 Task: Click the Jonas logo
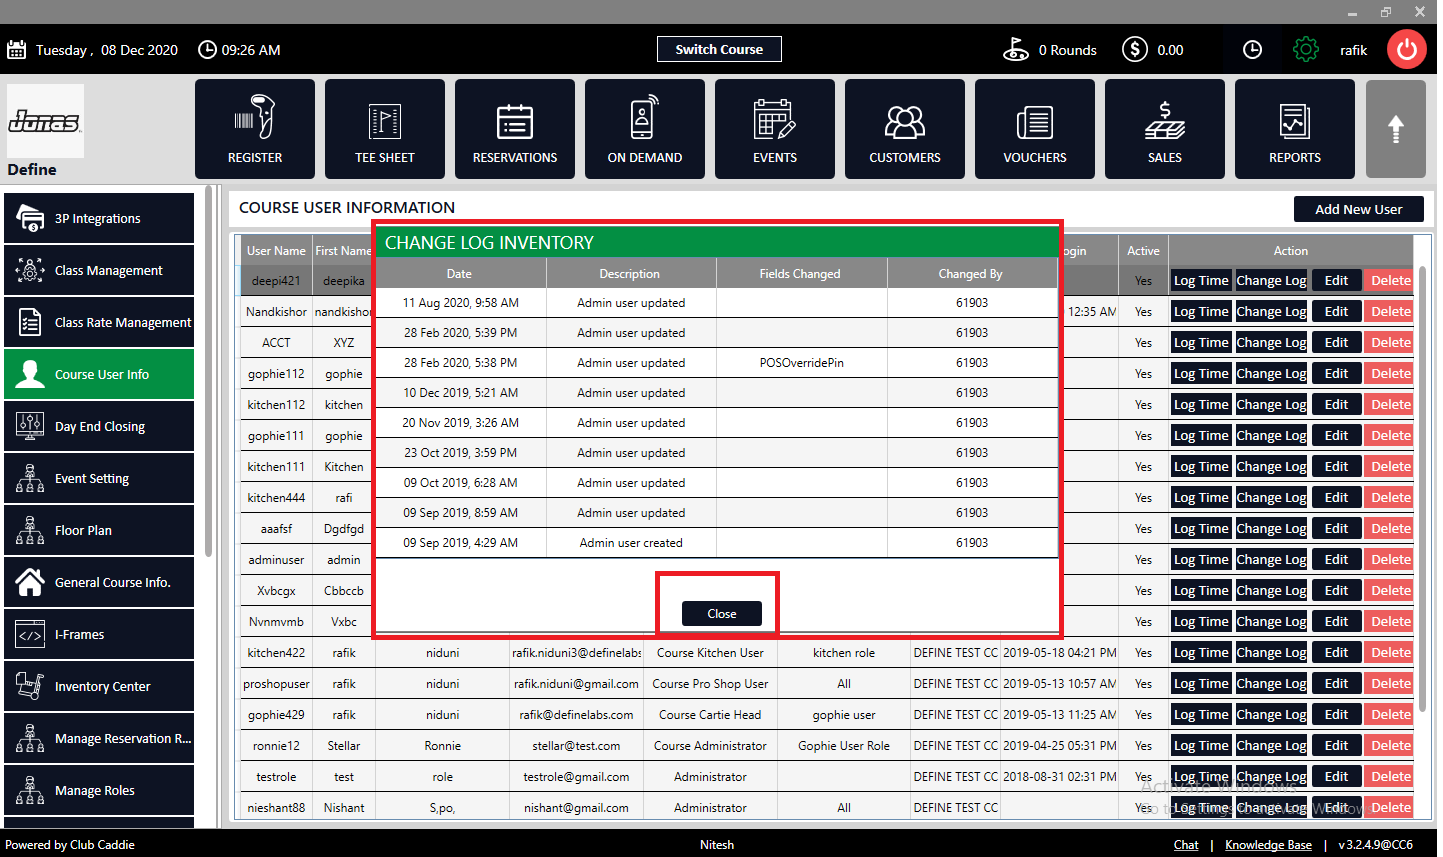pyautogui.click(x=45, y=121)
